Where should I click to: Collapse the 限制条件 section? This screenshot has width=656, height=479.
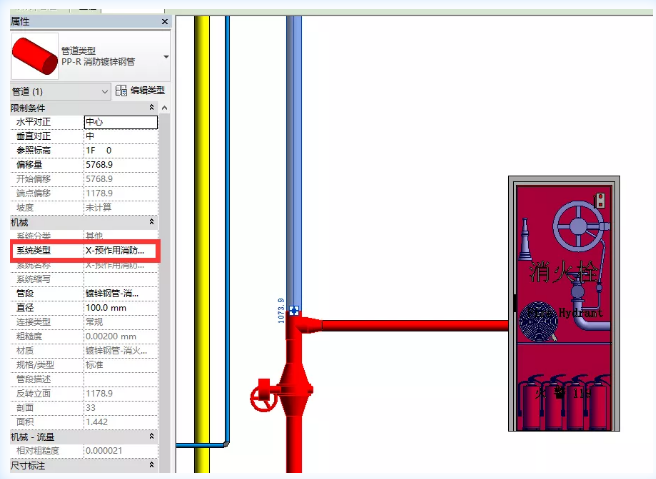pos(151,108)
